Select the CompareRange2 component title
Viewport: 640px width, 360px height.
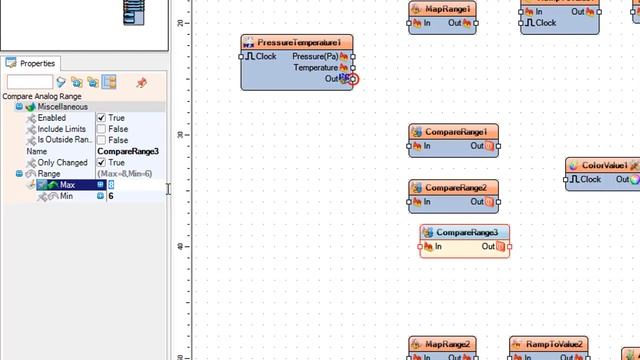[456, 188]
